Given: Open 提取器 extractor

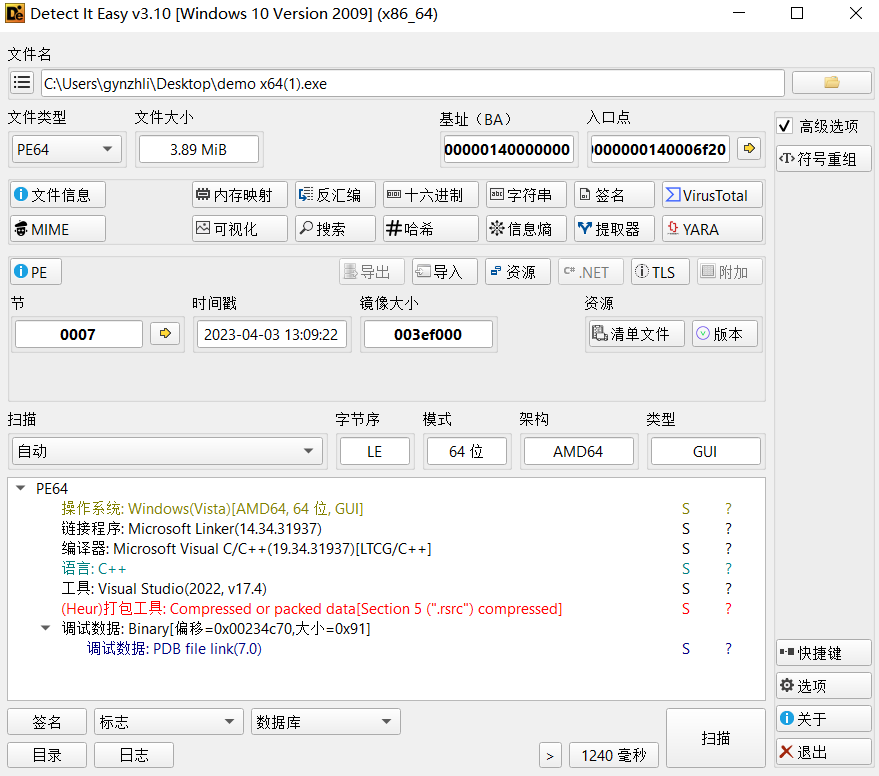Looking at the screenshot, I should [614, 229].
